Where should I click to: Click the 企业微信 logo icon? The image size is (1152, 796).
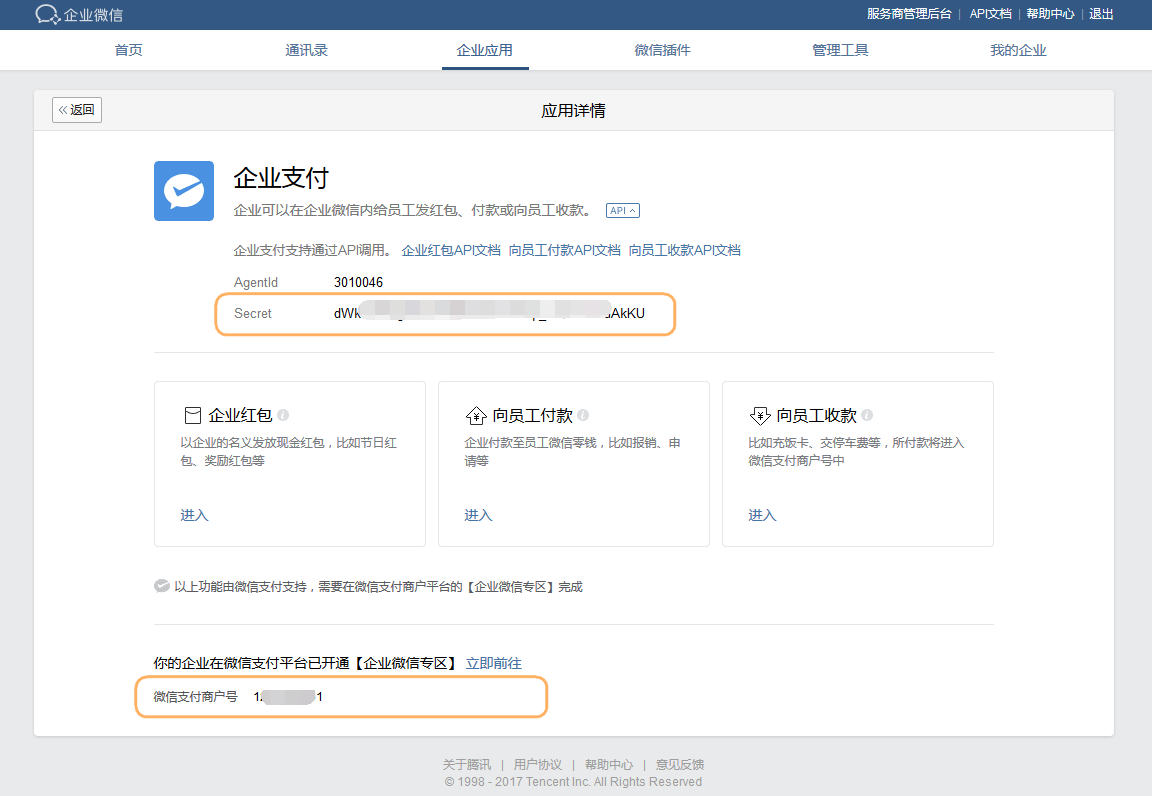point(48,14)
